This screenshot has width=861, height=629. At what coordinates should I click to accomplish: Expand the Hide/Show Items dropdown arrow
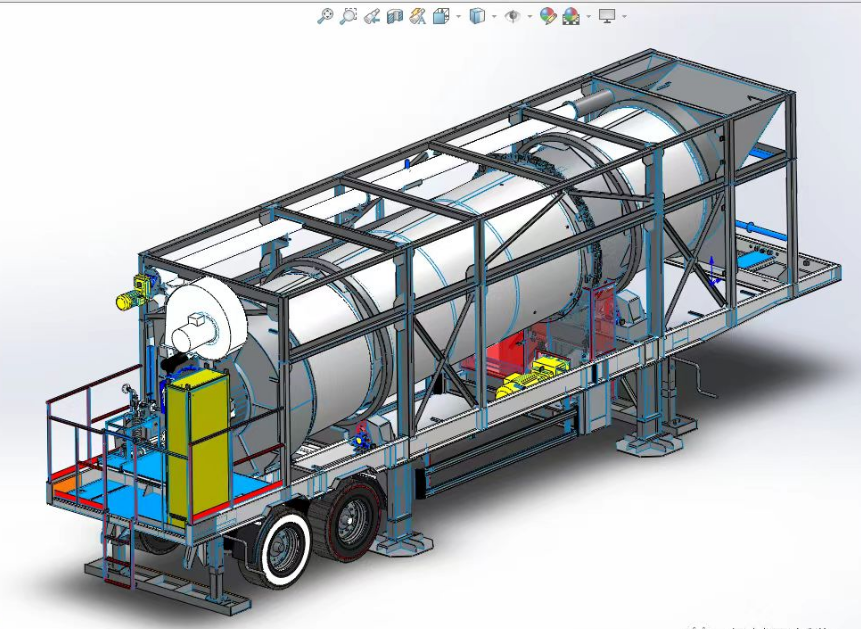pyautogui.click(x=529, y=16)
